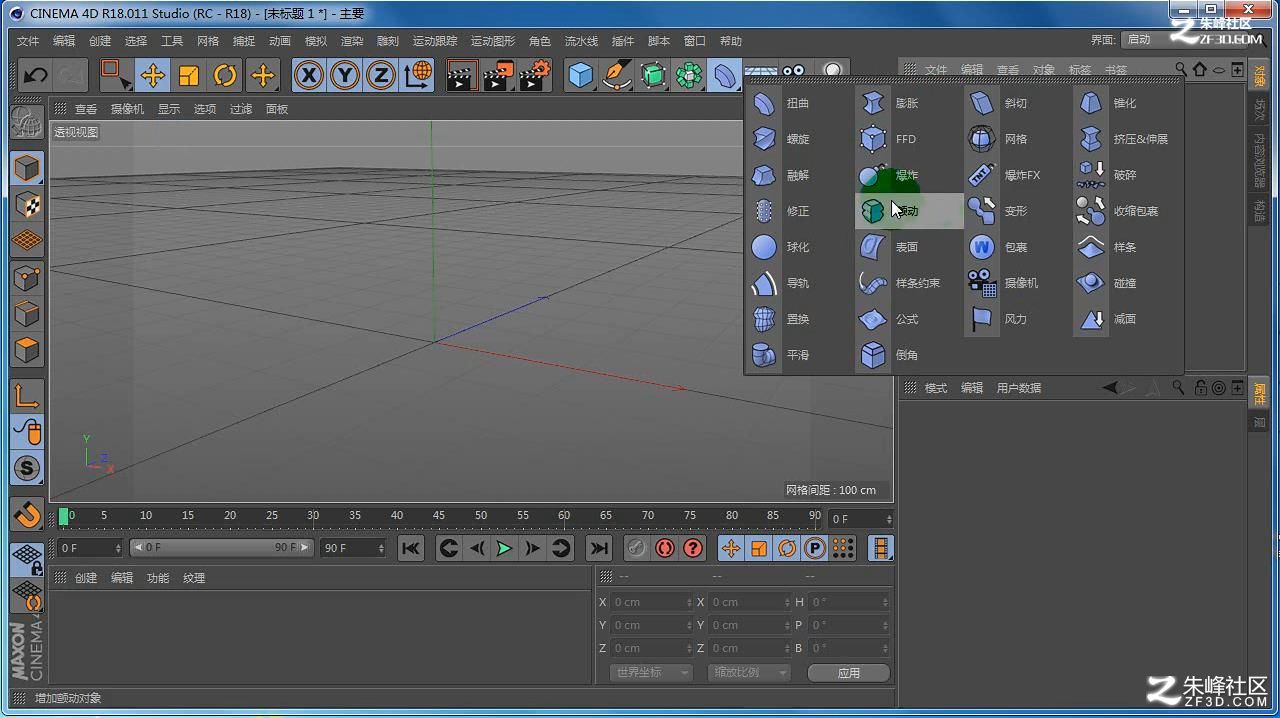Toggle Rotation keyframe recording
The width and height of the screenshot is (1280, 718).
[x=787, y=548]
